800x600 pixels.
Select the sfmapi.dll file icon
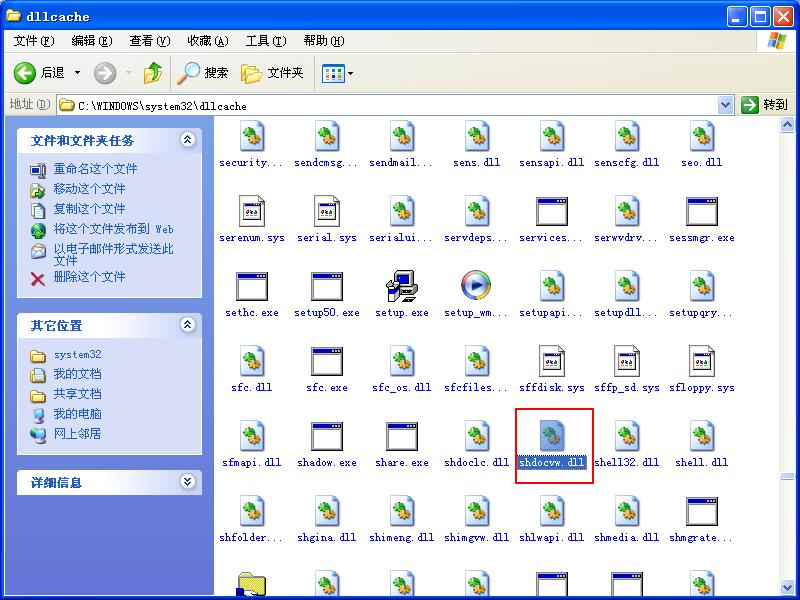pyautogui.click(x=252, y=436)
